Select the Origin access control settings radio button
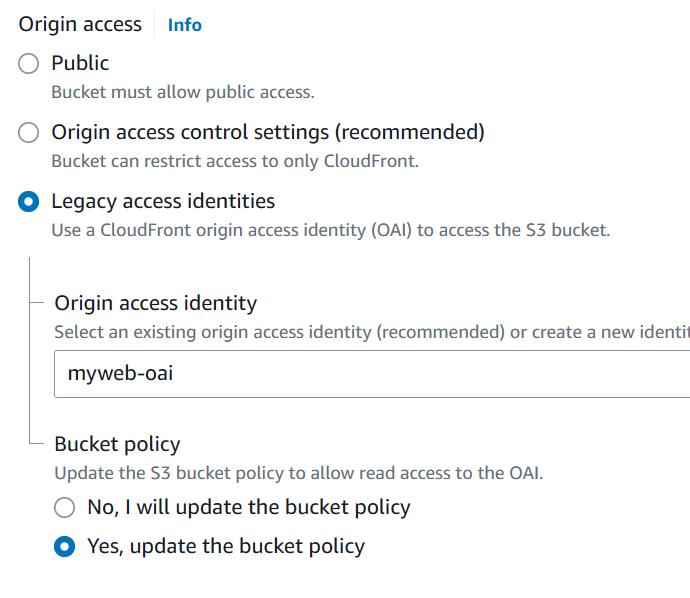This screenshot has width=690, height=598. click(x=30, y=133)
